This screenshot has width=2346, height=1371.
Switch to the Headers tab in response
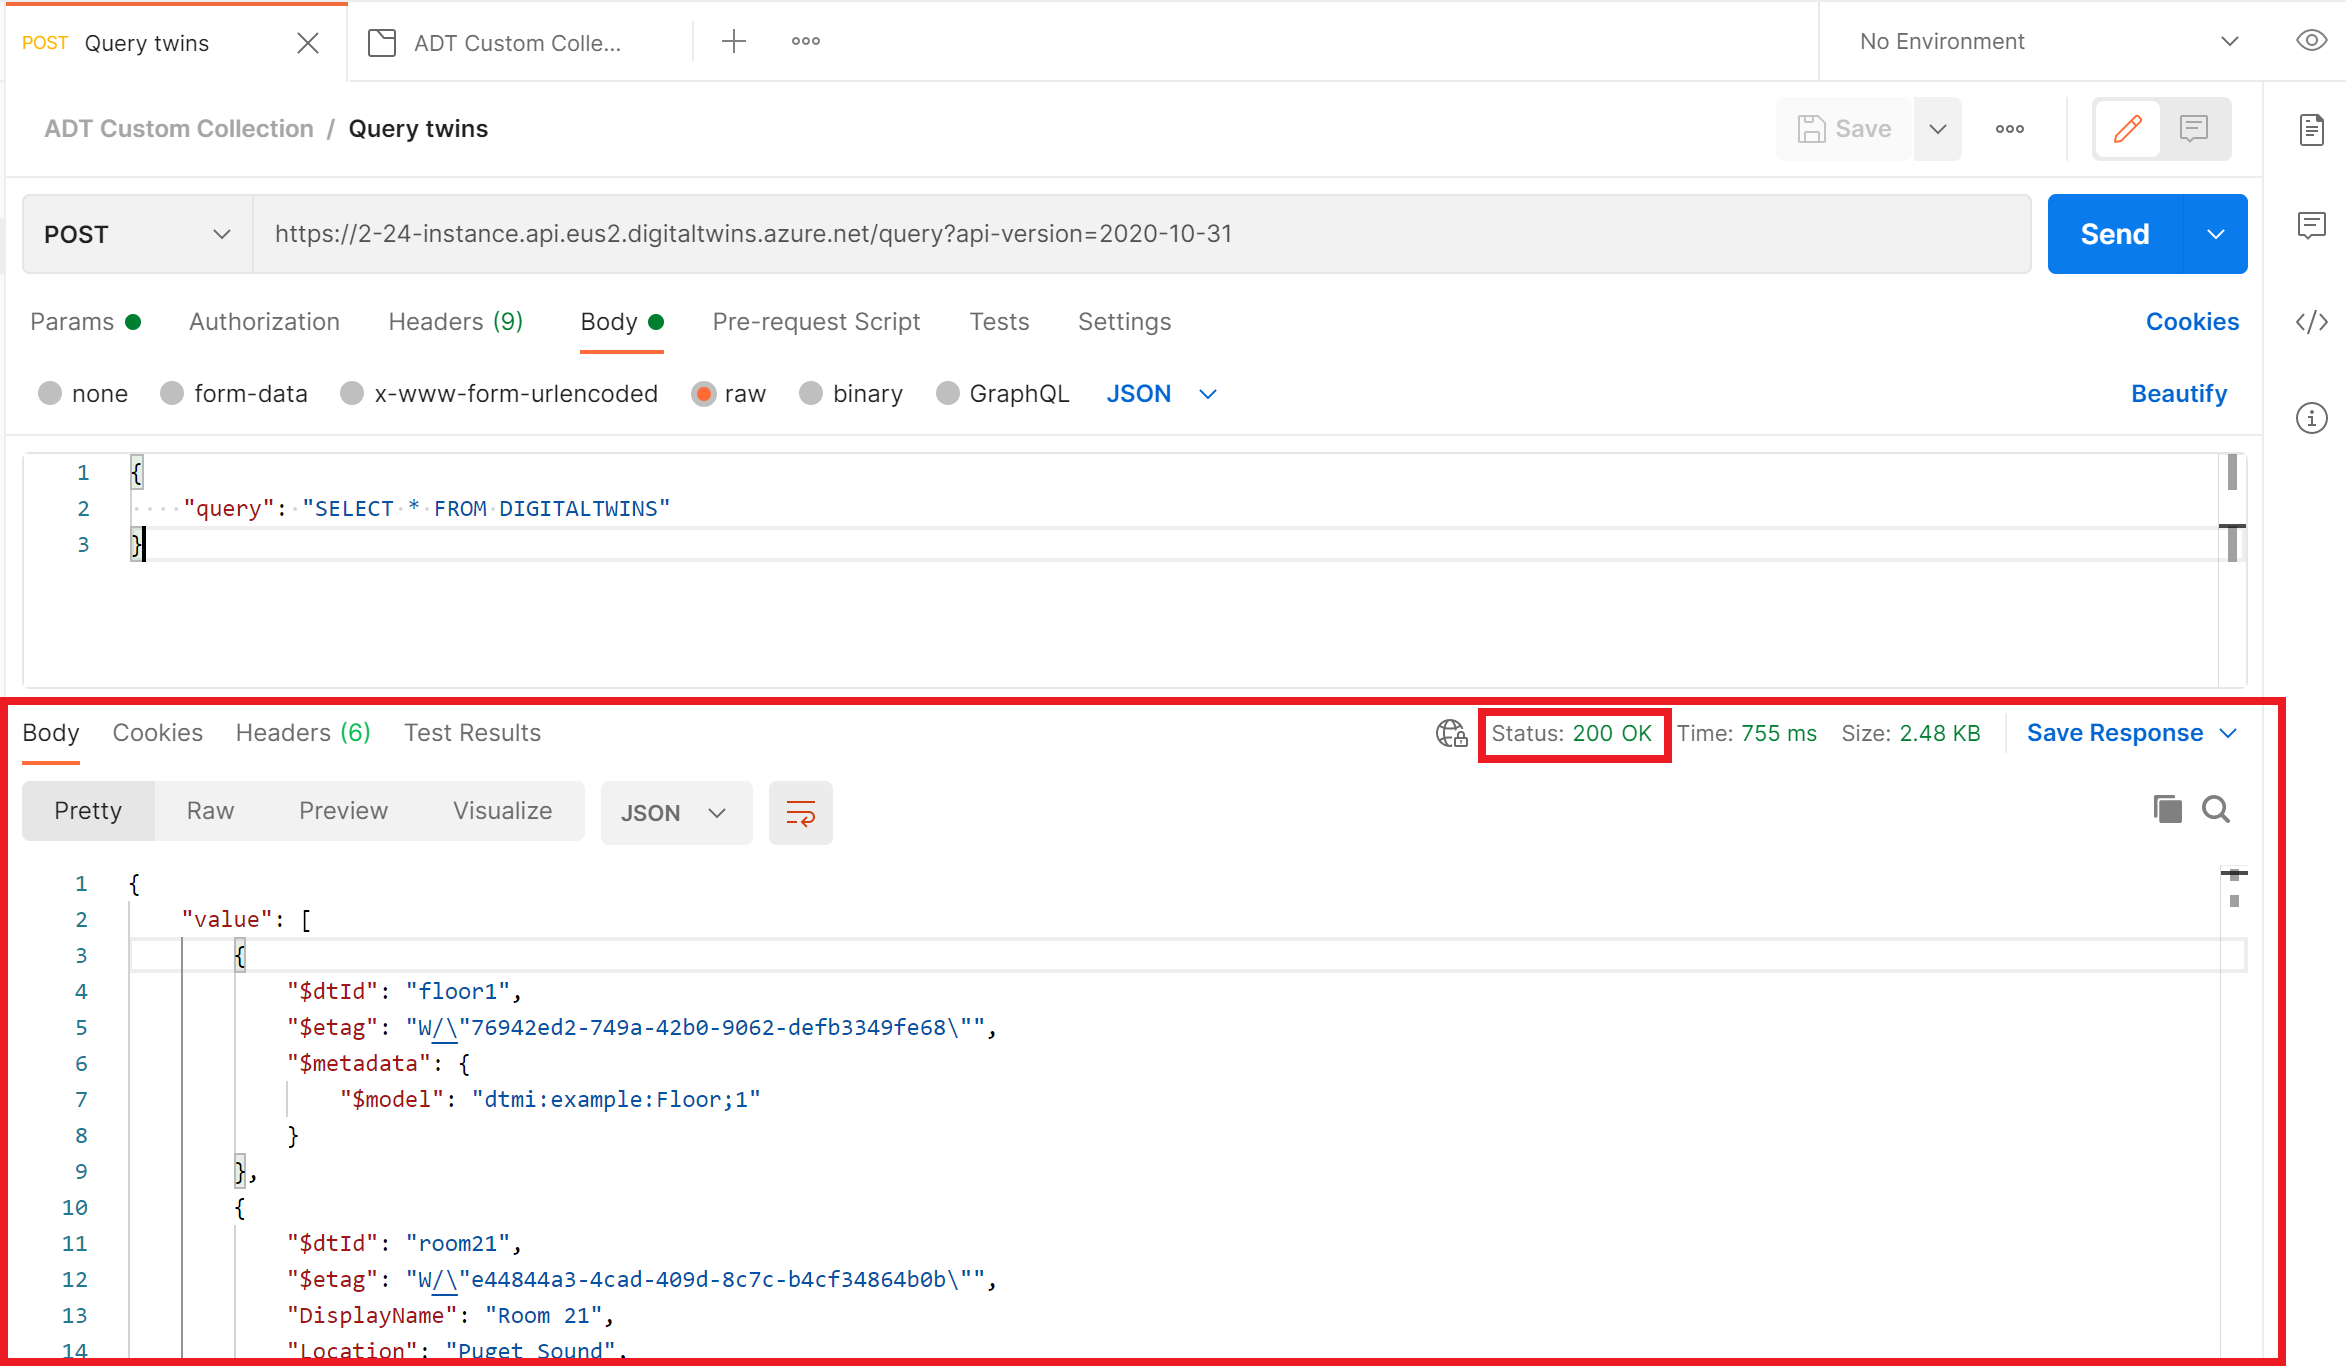(303, 733)
